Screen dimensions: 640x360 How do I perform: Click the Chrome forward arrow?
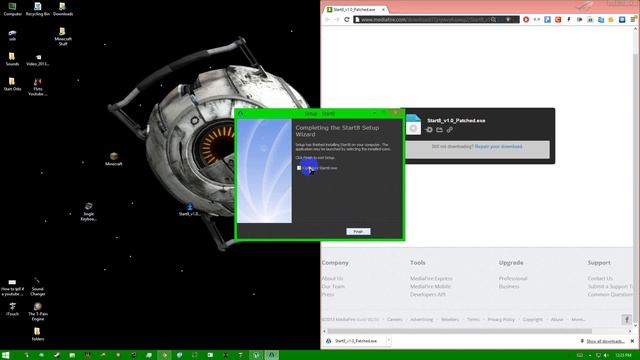(x=337, y=19)
